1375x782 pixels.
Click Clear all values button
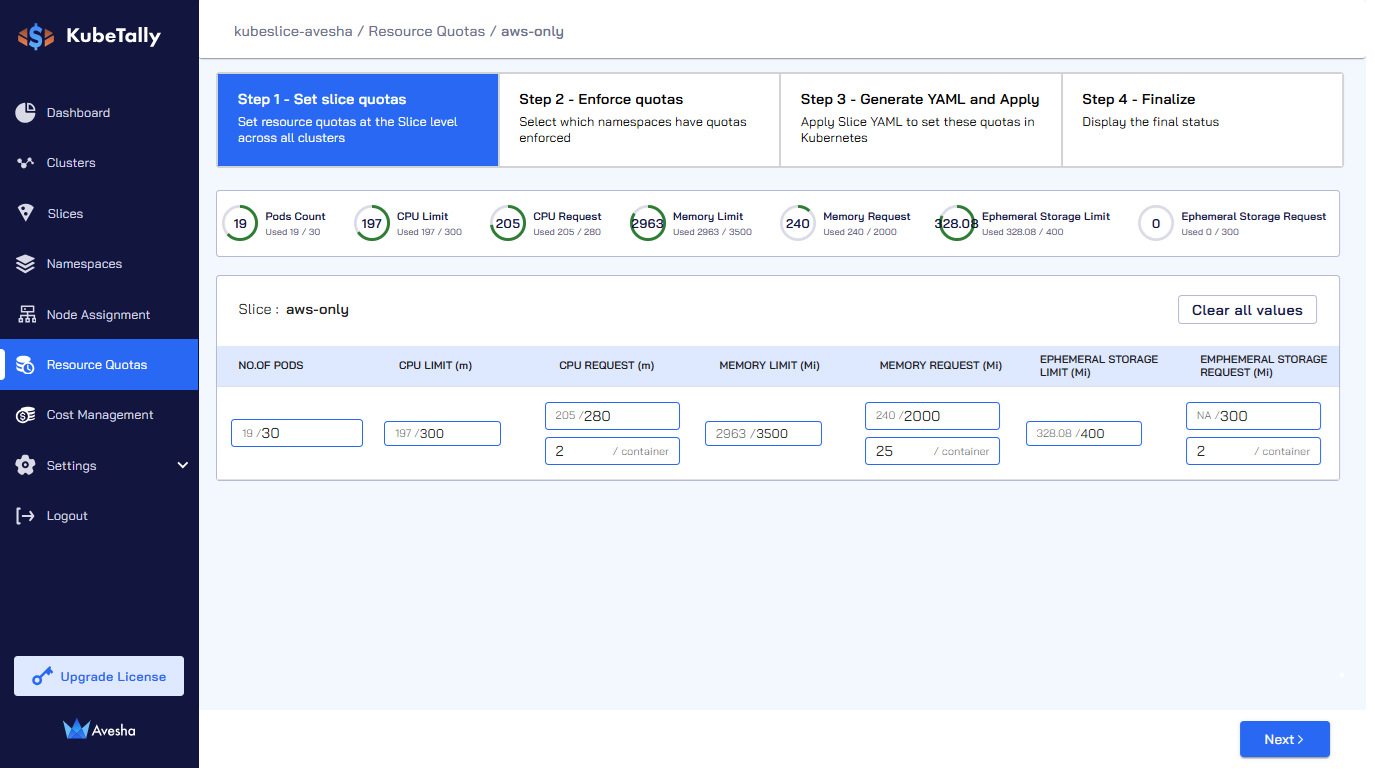[x=1247, y=310]
